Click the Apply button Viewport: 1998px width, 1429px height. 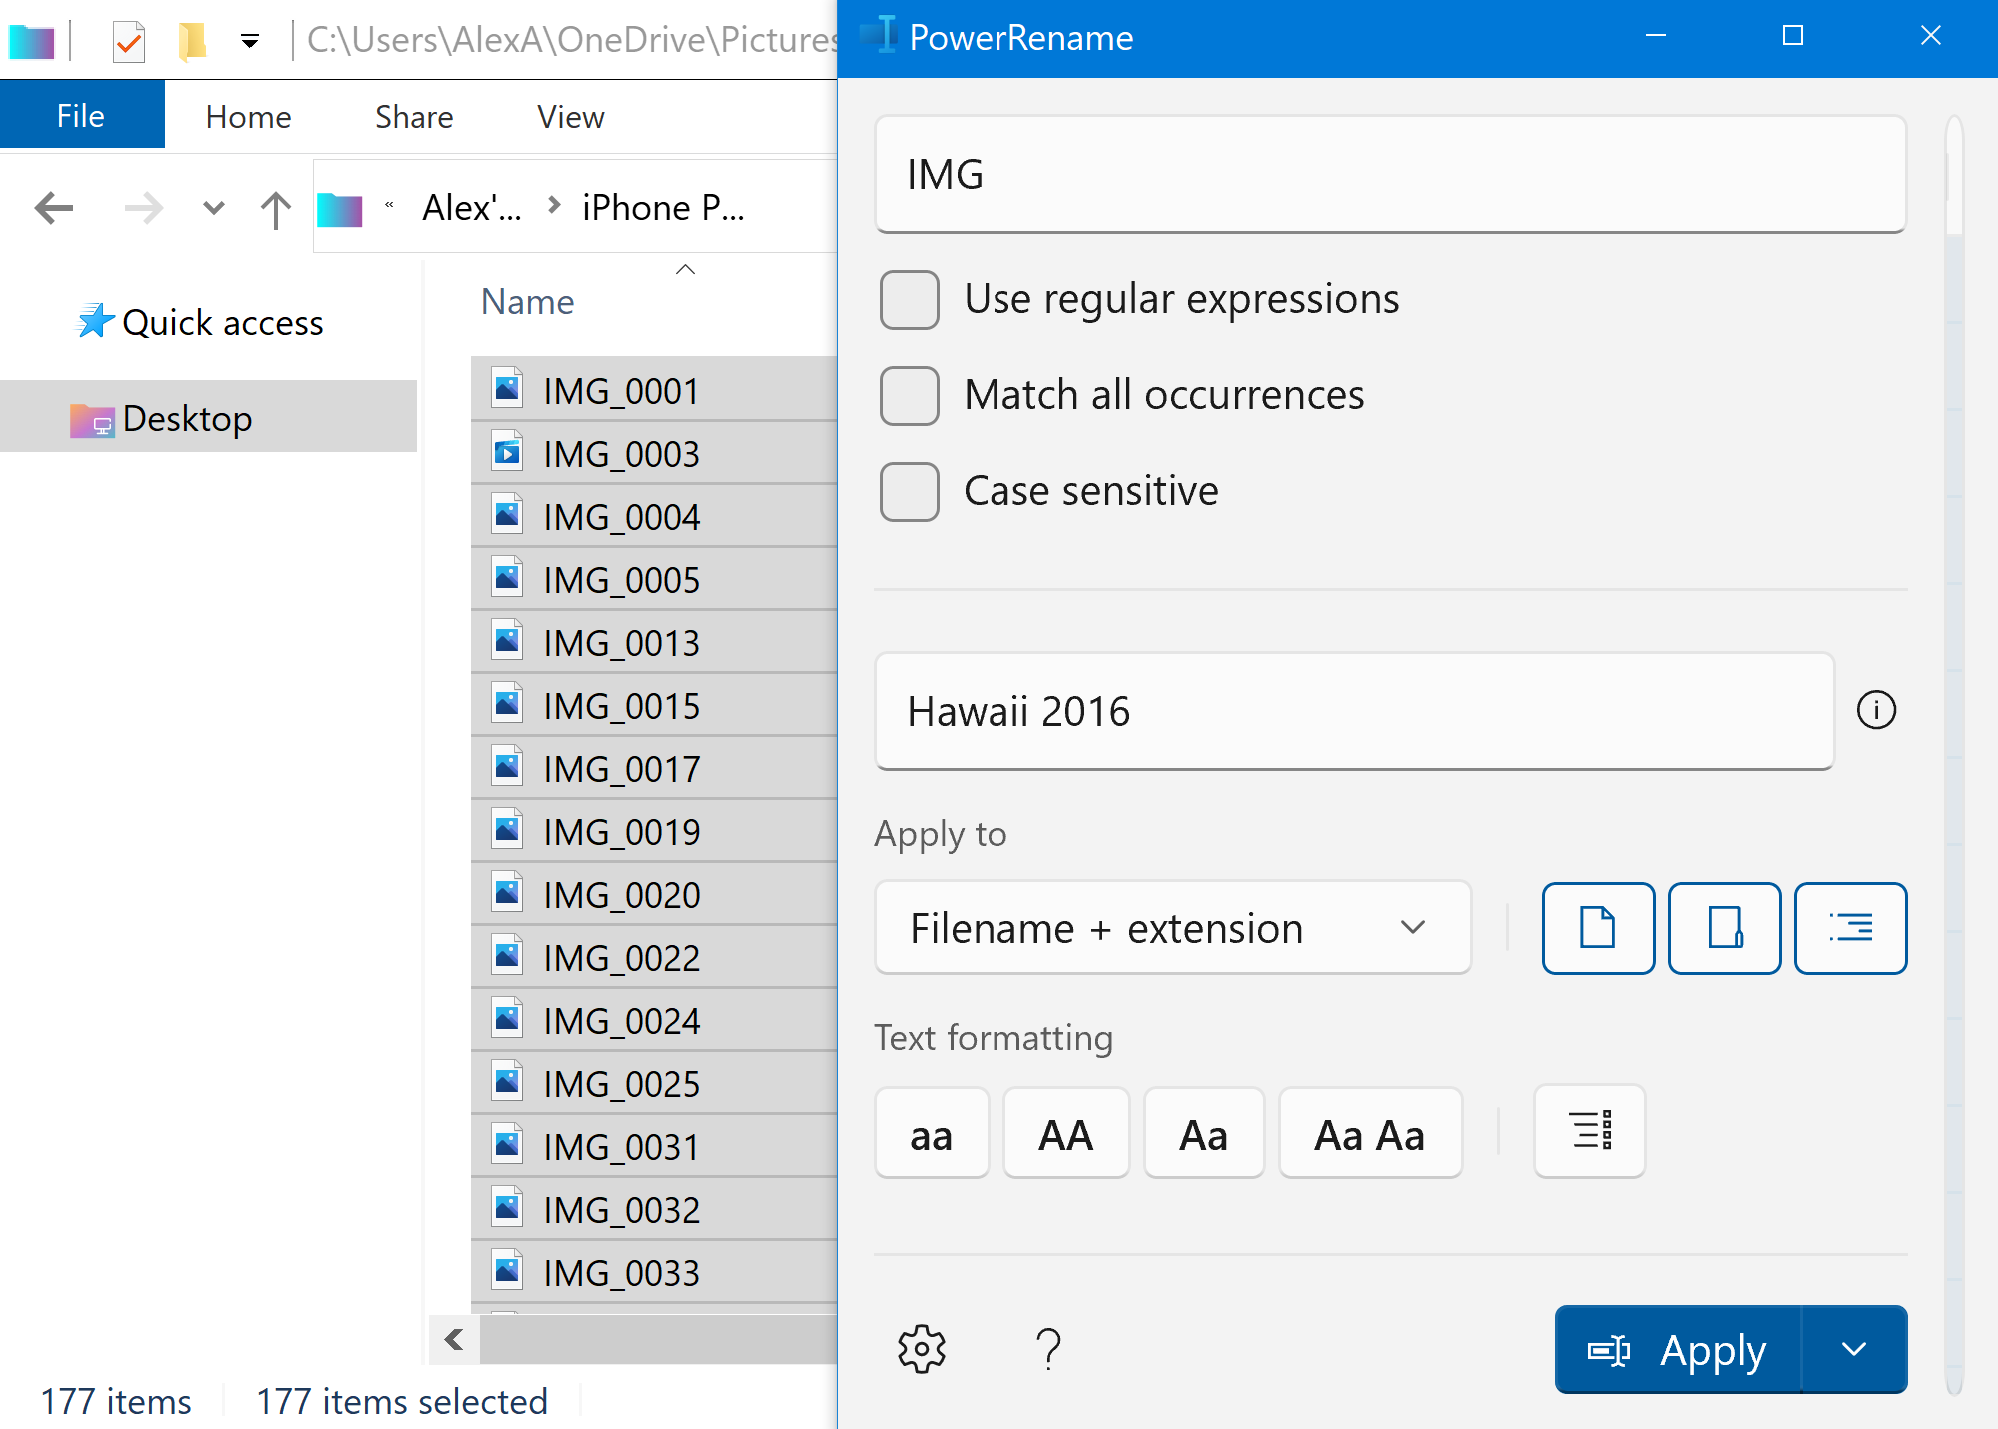click(x=1678, y=1349)
